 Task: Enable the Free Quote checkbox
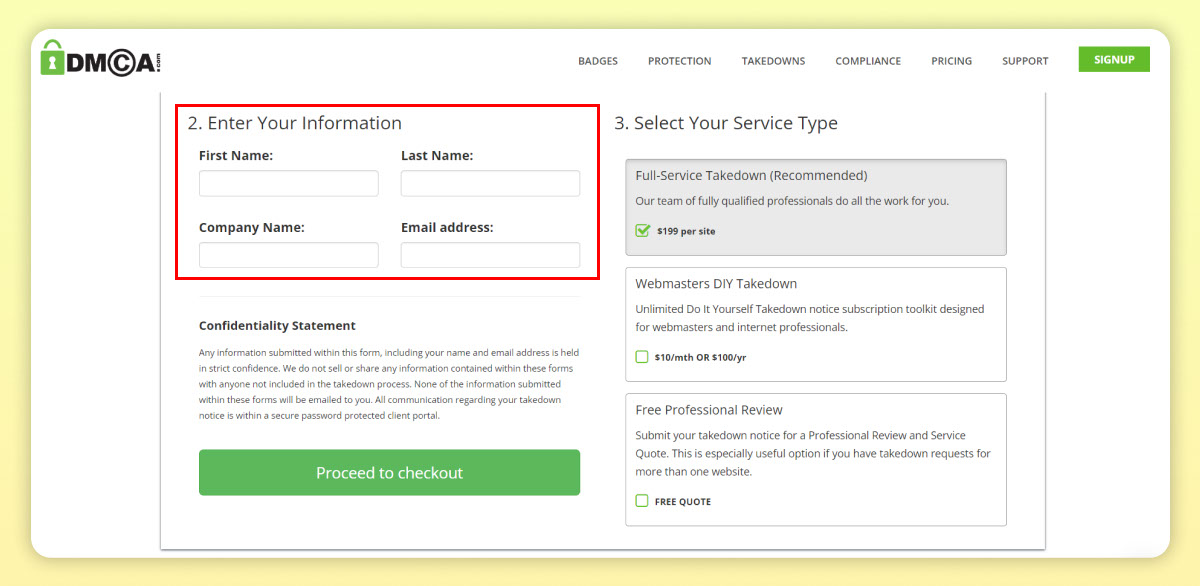[642, 501]
